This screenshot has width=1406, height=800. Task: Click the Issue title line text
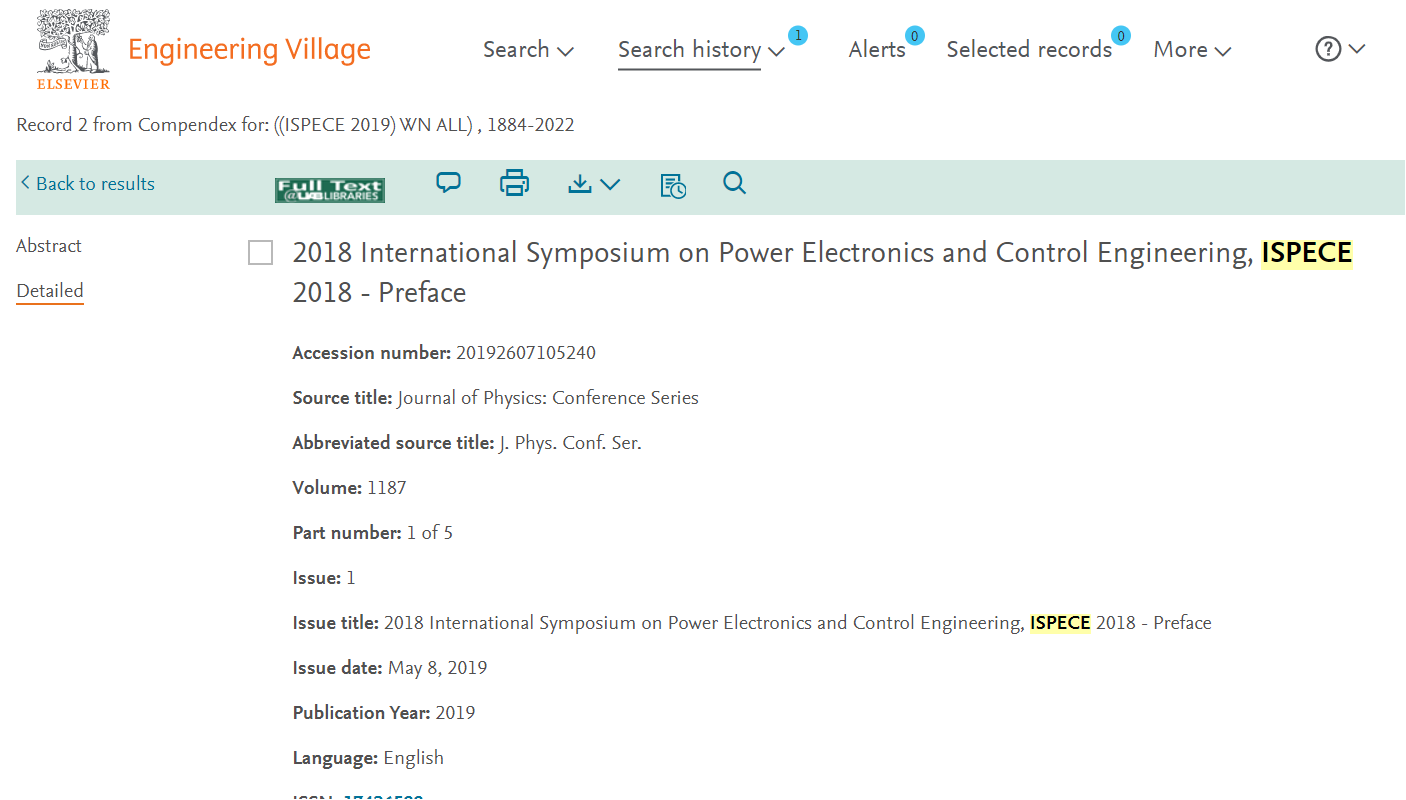[x=798, y=623]
